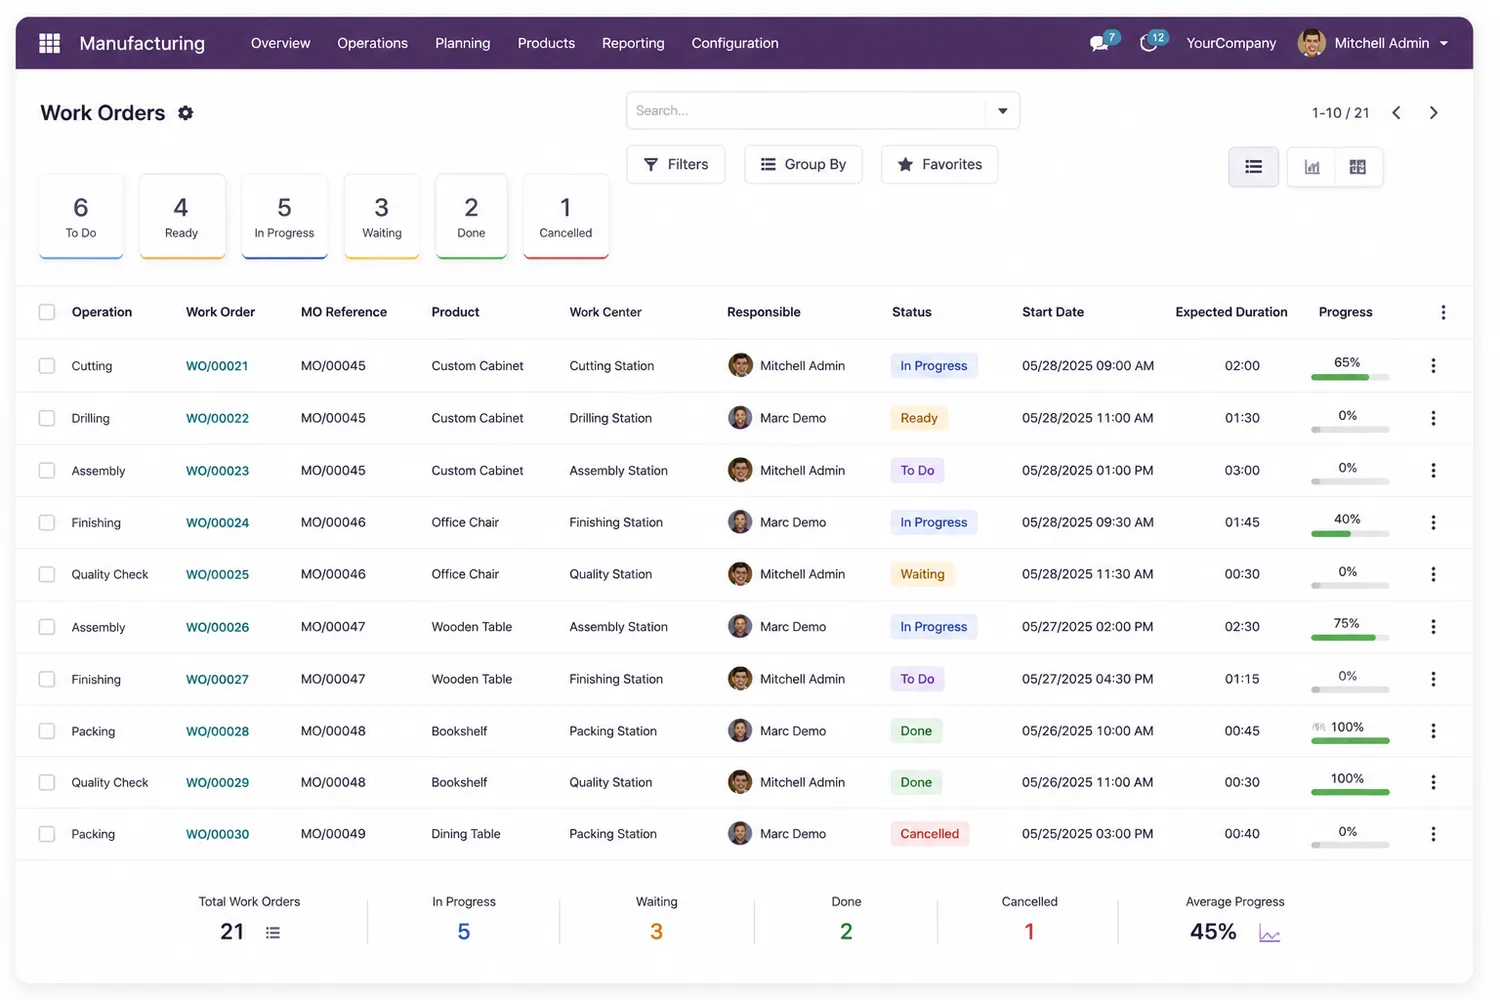Switch to graph view icon
Viewport: 1500px width, 1000px height.
[1312, 167]
